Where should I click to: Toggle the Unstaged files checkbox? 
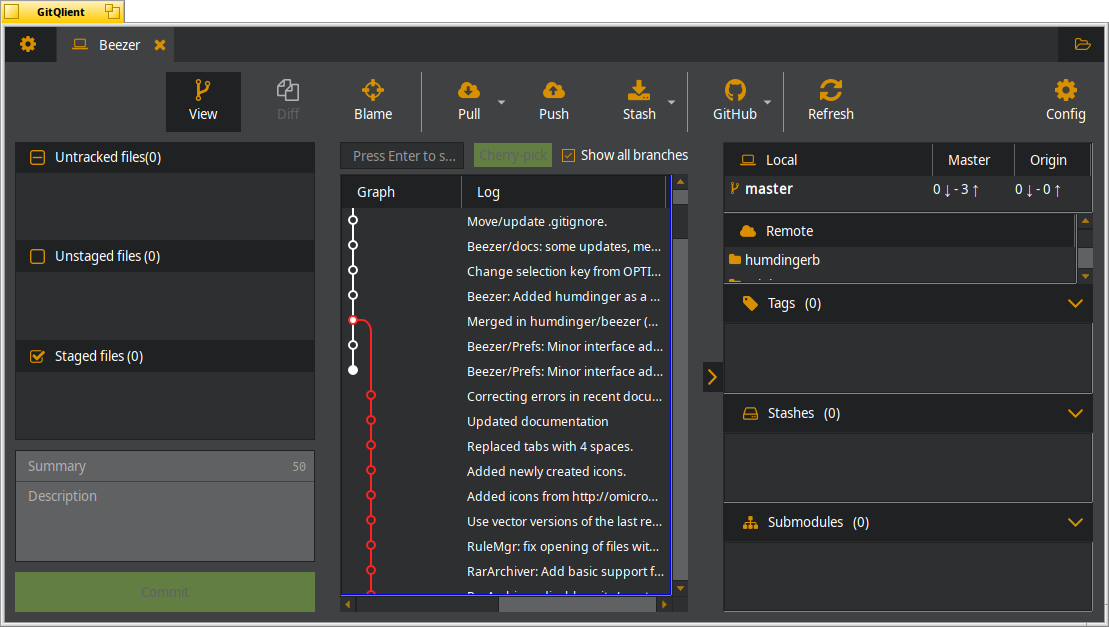coord(37,256)
